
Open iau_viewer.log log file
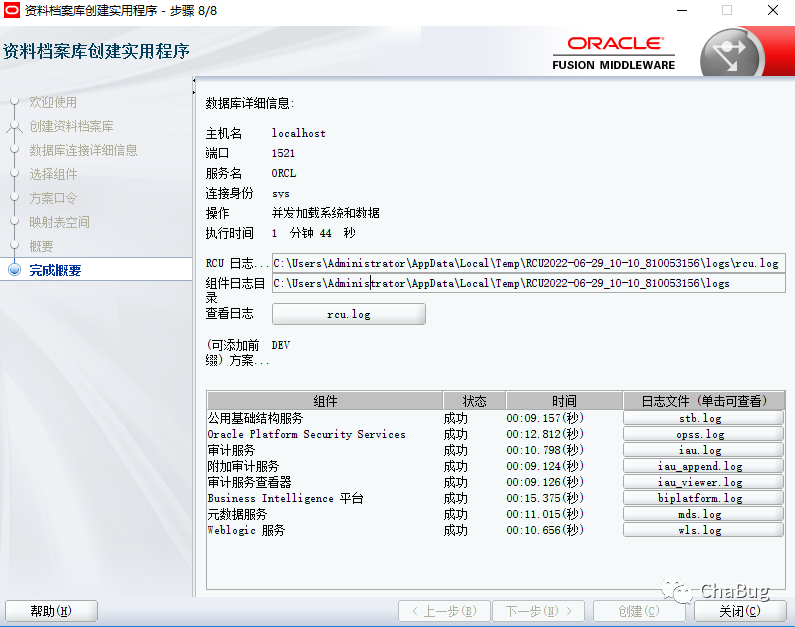tap(703, 482)
